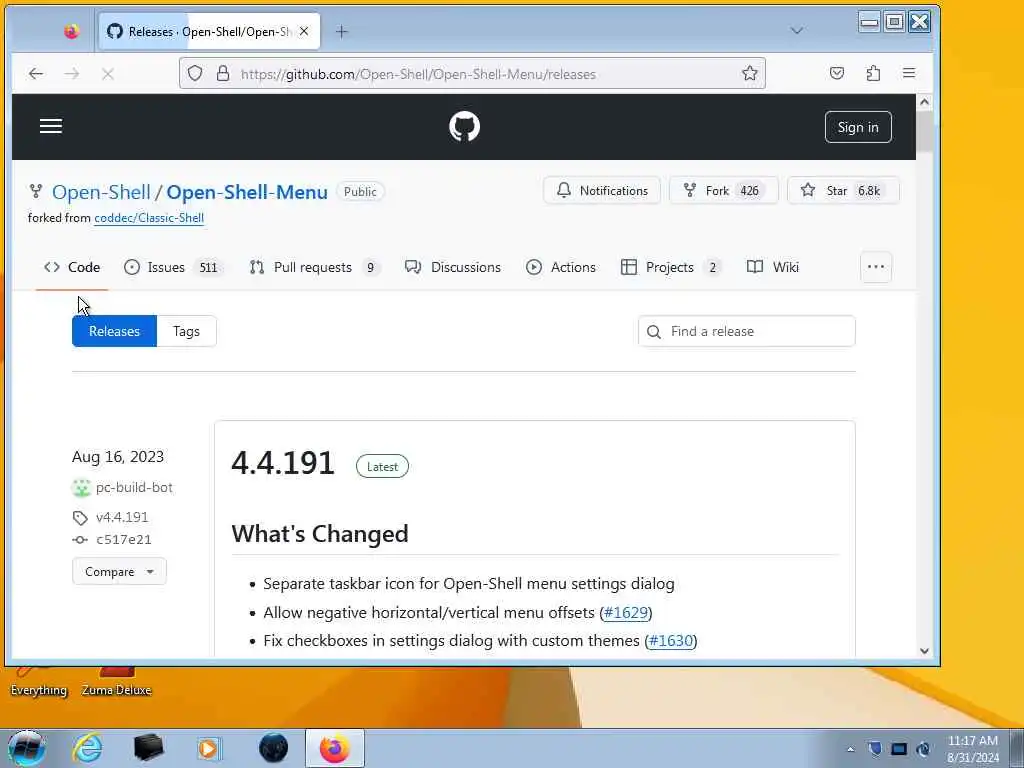Open the Firefox extensions puzzle icon

[x=873, y=73]
